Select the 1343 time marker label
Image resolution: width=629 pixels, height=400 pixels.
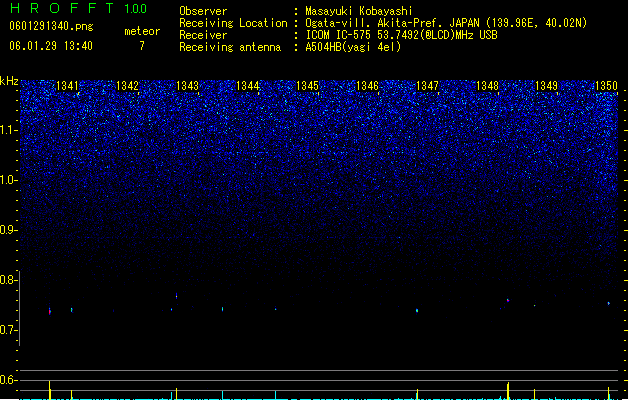tap(187, 86)
